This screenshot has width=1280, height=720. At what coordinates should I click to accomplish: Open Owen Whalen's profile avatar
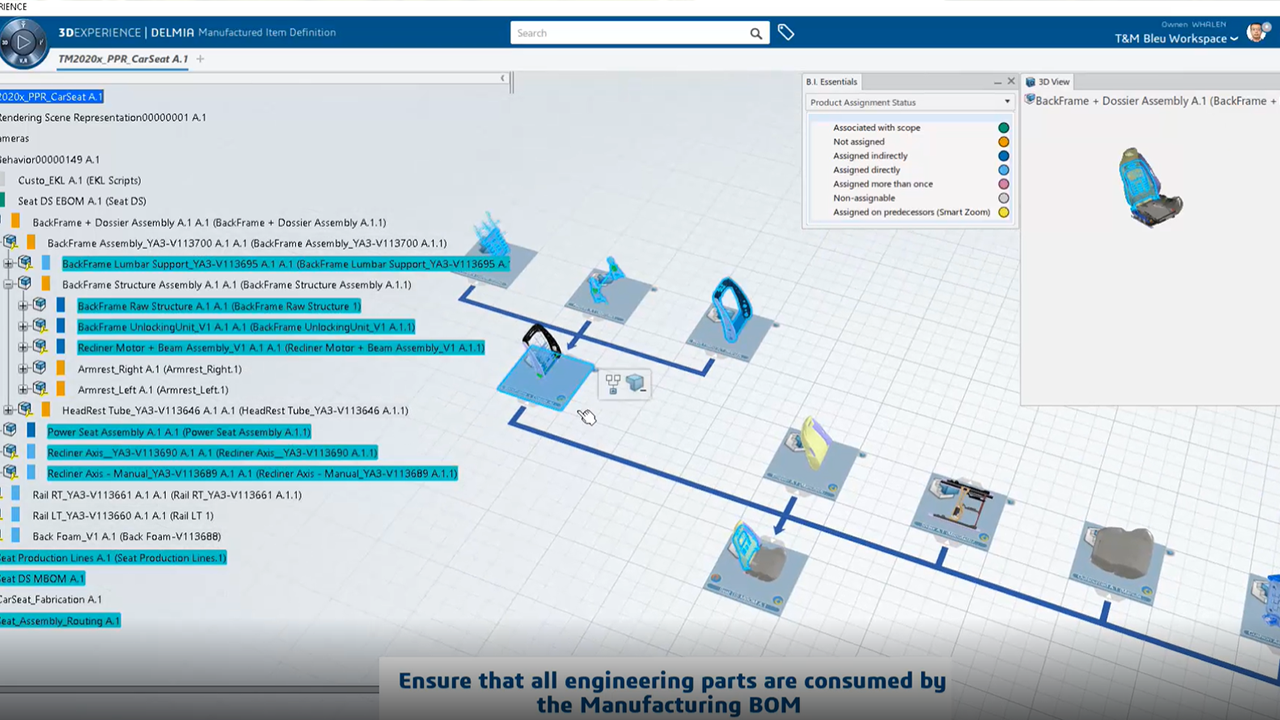[x=1257, y=32]
